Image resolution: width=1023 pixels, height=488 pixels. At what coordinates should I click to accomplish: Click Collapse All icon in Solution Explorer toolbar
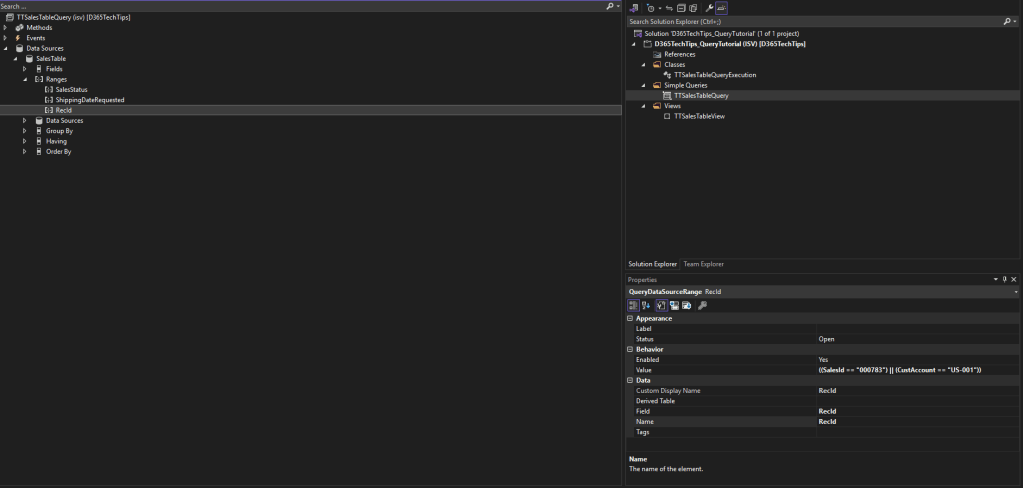pyautogui.click(x=681, y=8)
